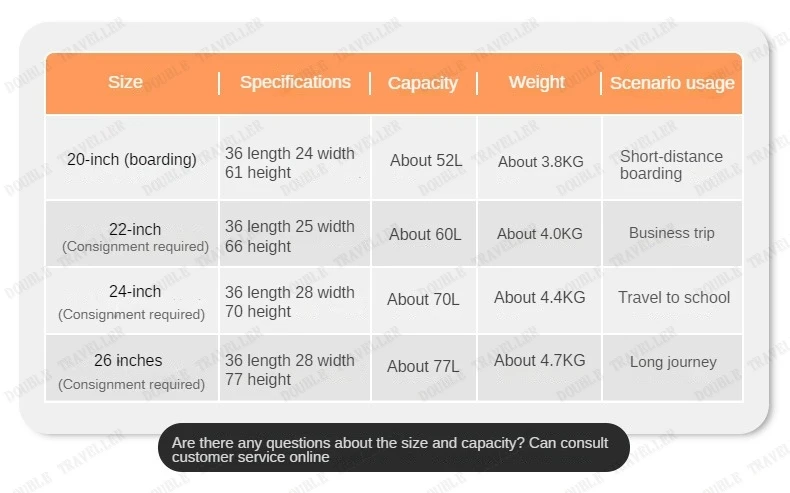Click the About 60L capacity cell
Image resolution: width=790 pixels, height=493 pixels.
[x=425, y=234]
